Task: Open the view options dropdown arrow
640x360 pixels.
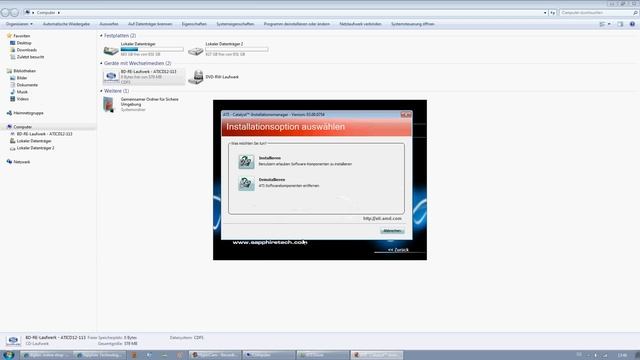Action: pos(609,24)
